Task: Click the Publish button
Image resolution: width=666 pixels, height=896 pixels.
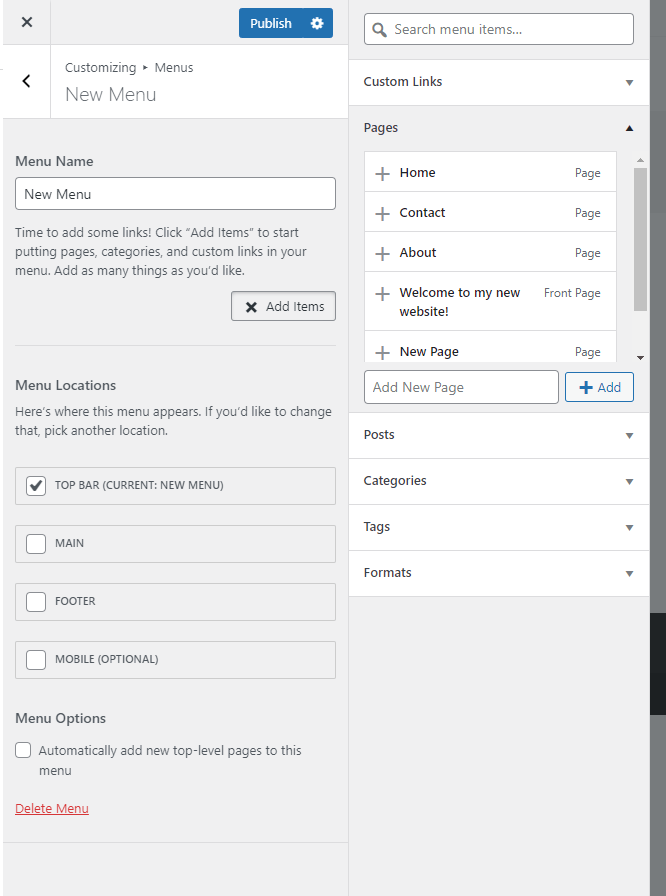Action: tap(270, 23)
